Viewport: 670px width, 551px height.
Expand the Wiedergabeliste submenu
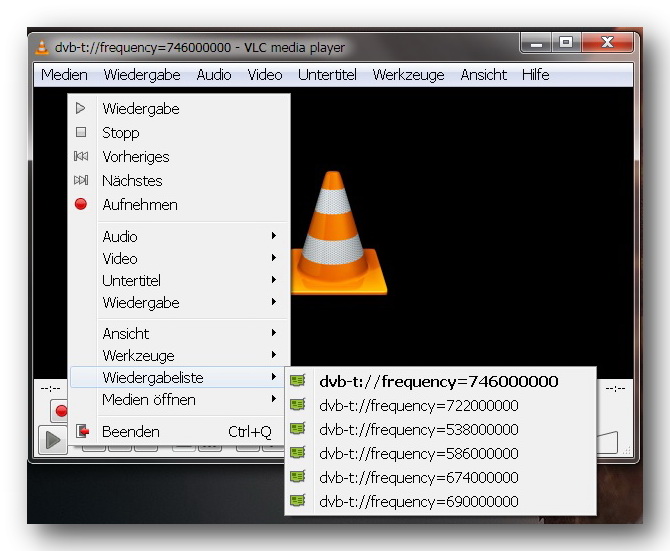[179, 377]
